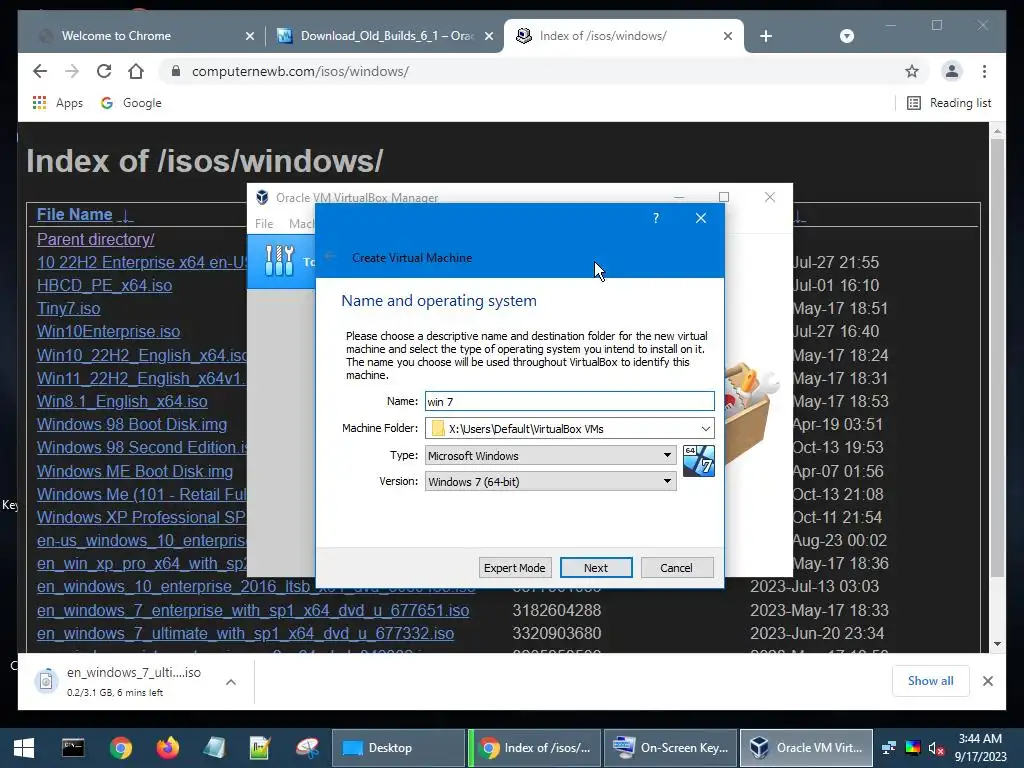This screenshot has height=768, width=1024.
Task: Open the Win10Enterprise.iso link
Action: coord(108,331)
